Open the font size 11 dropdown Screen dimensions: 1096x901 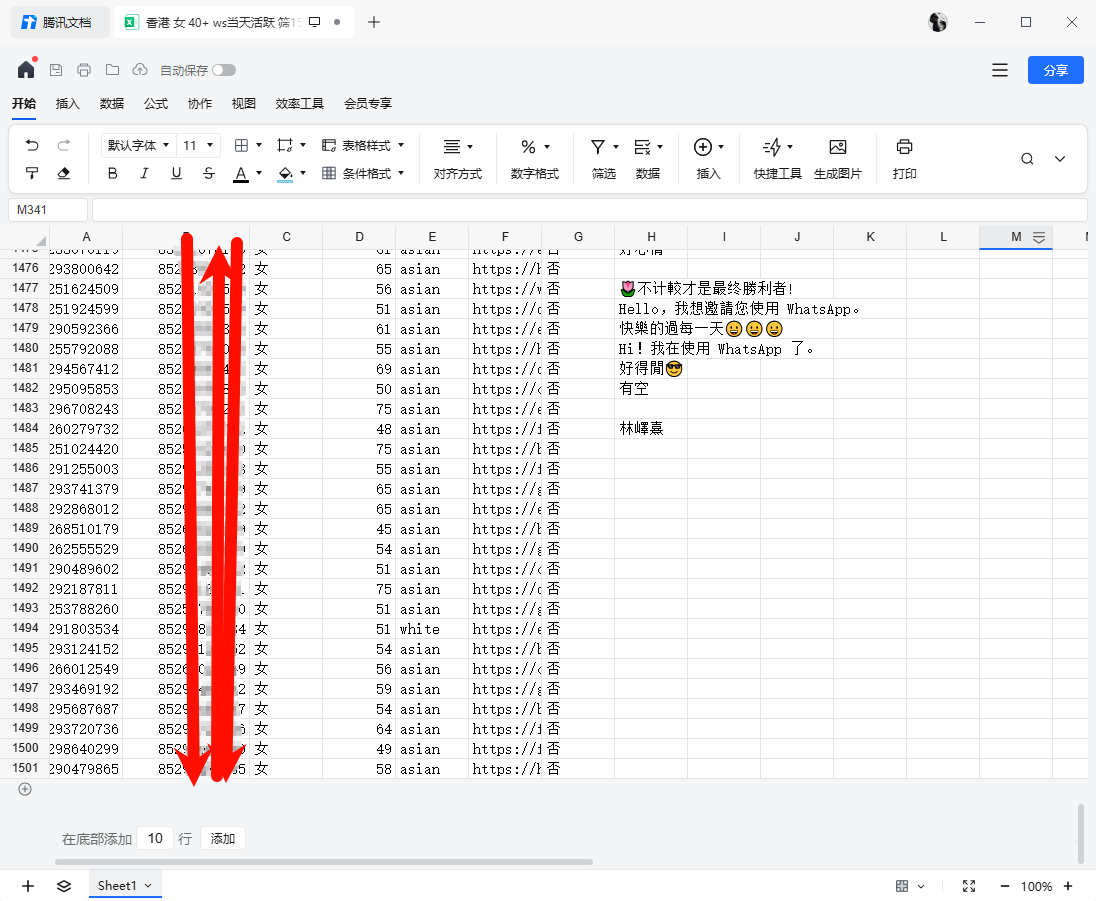point(199,144)
